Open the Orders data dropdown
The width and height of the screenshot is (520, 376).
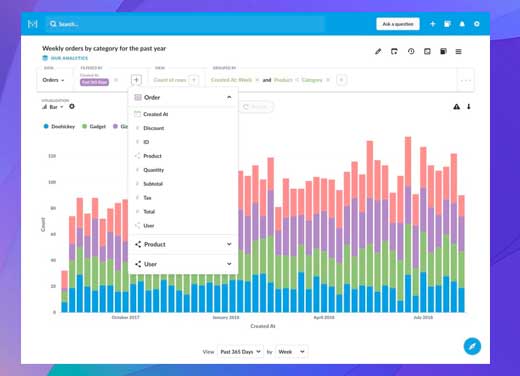(x=53, y=80)
